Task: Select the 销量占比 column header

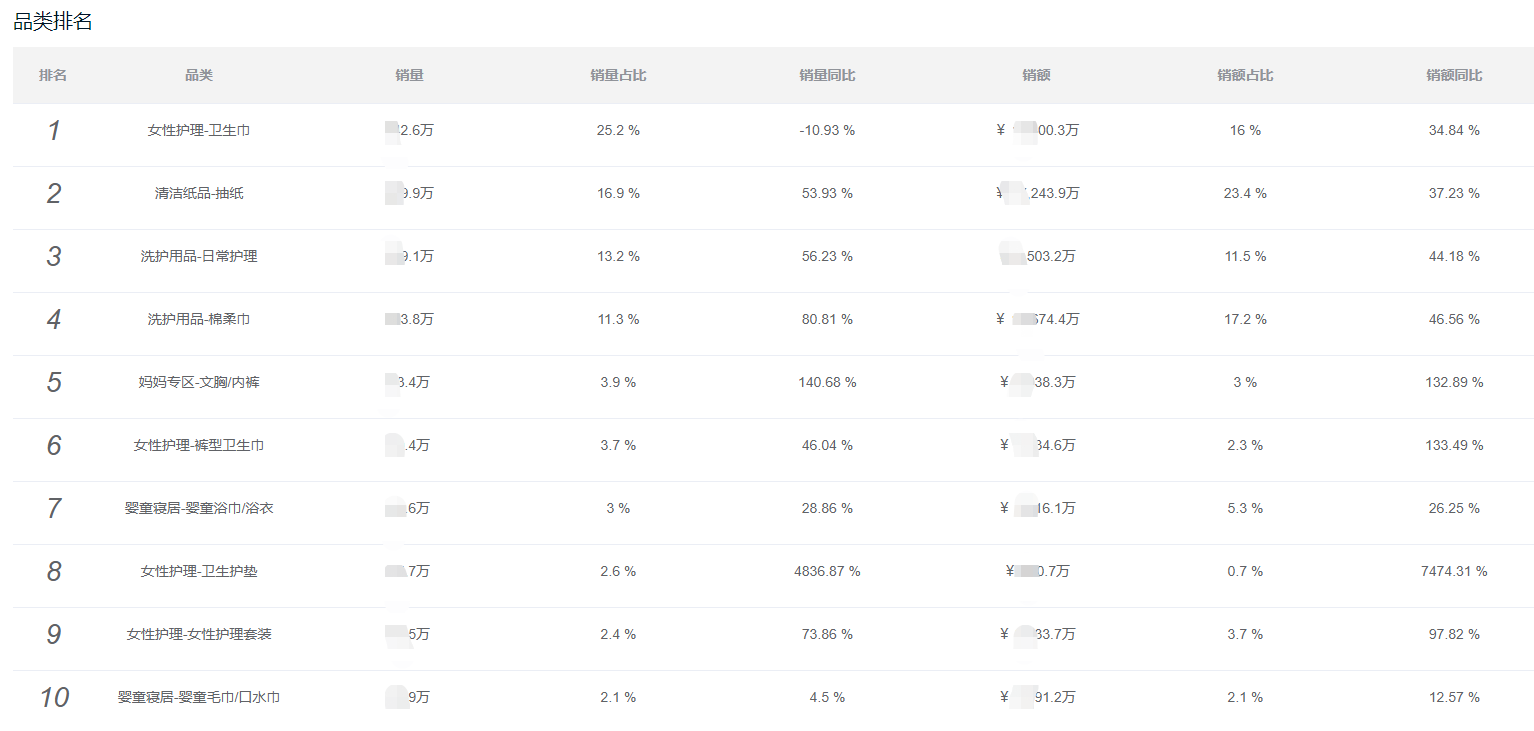Action: coord(618,75)
